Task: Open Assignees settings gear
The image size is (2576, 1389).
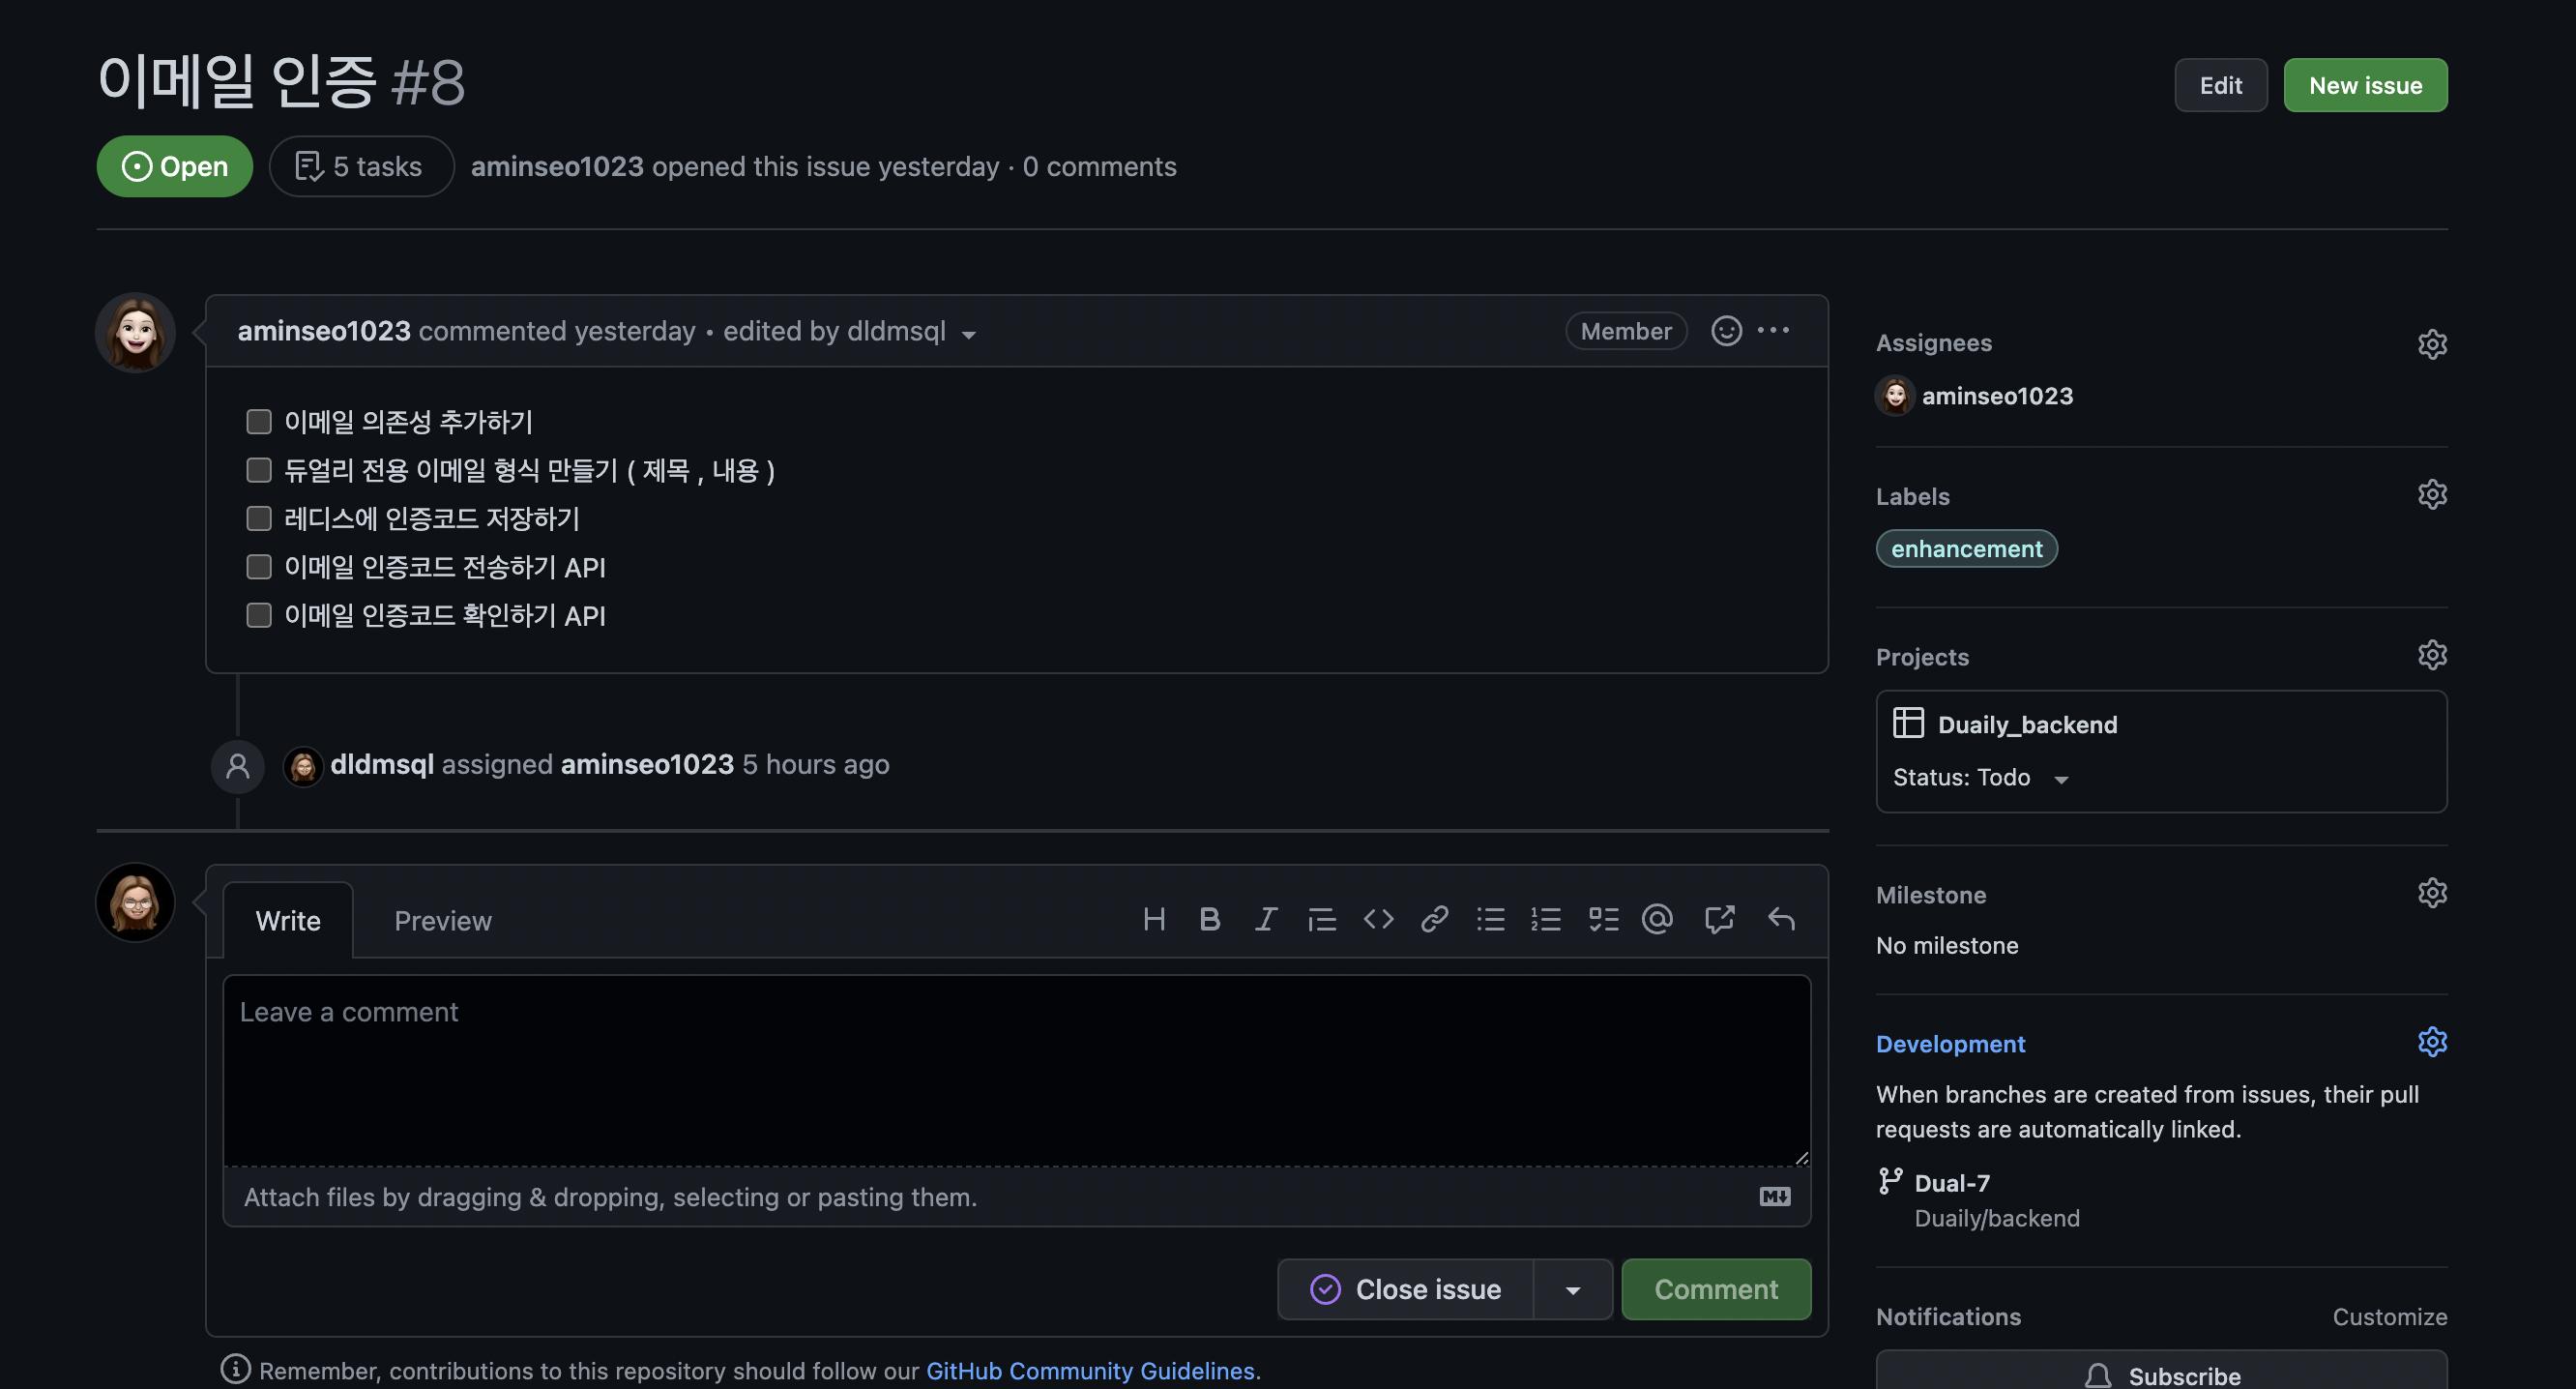Action: (2431, 344)
